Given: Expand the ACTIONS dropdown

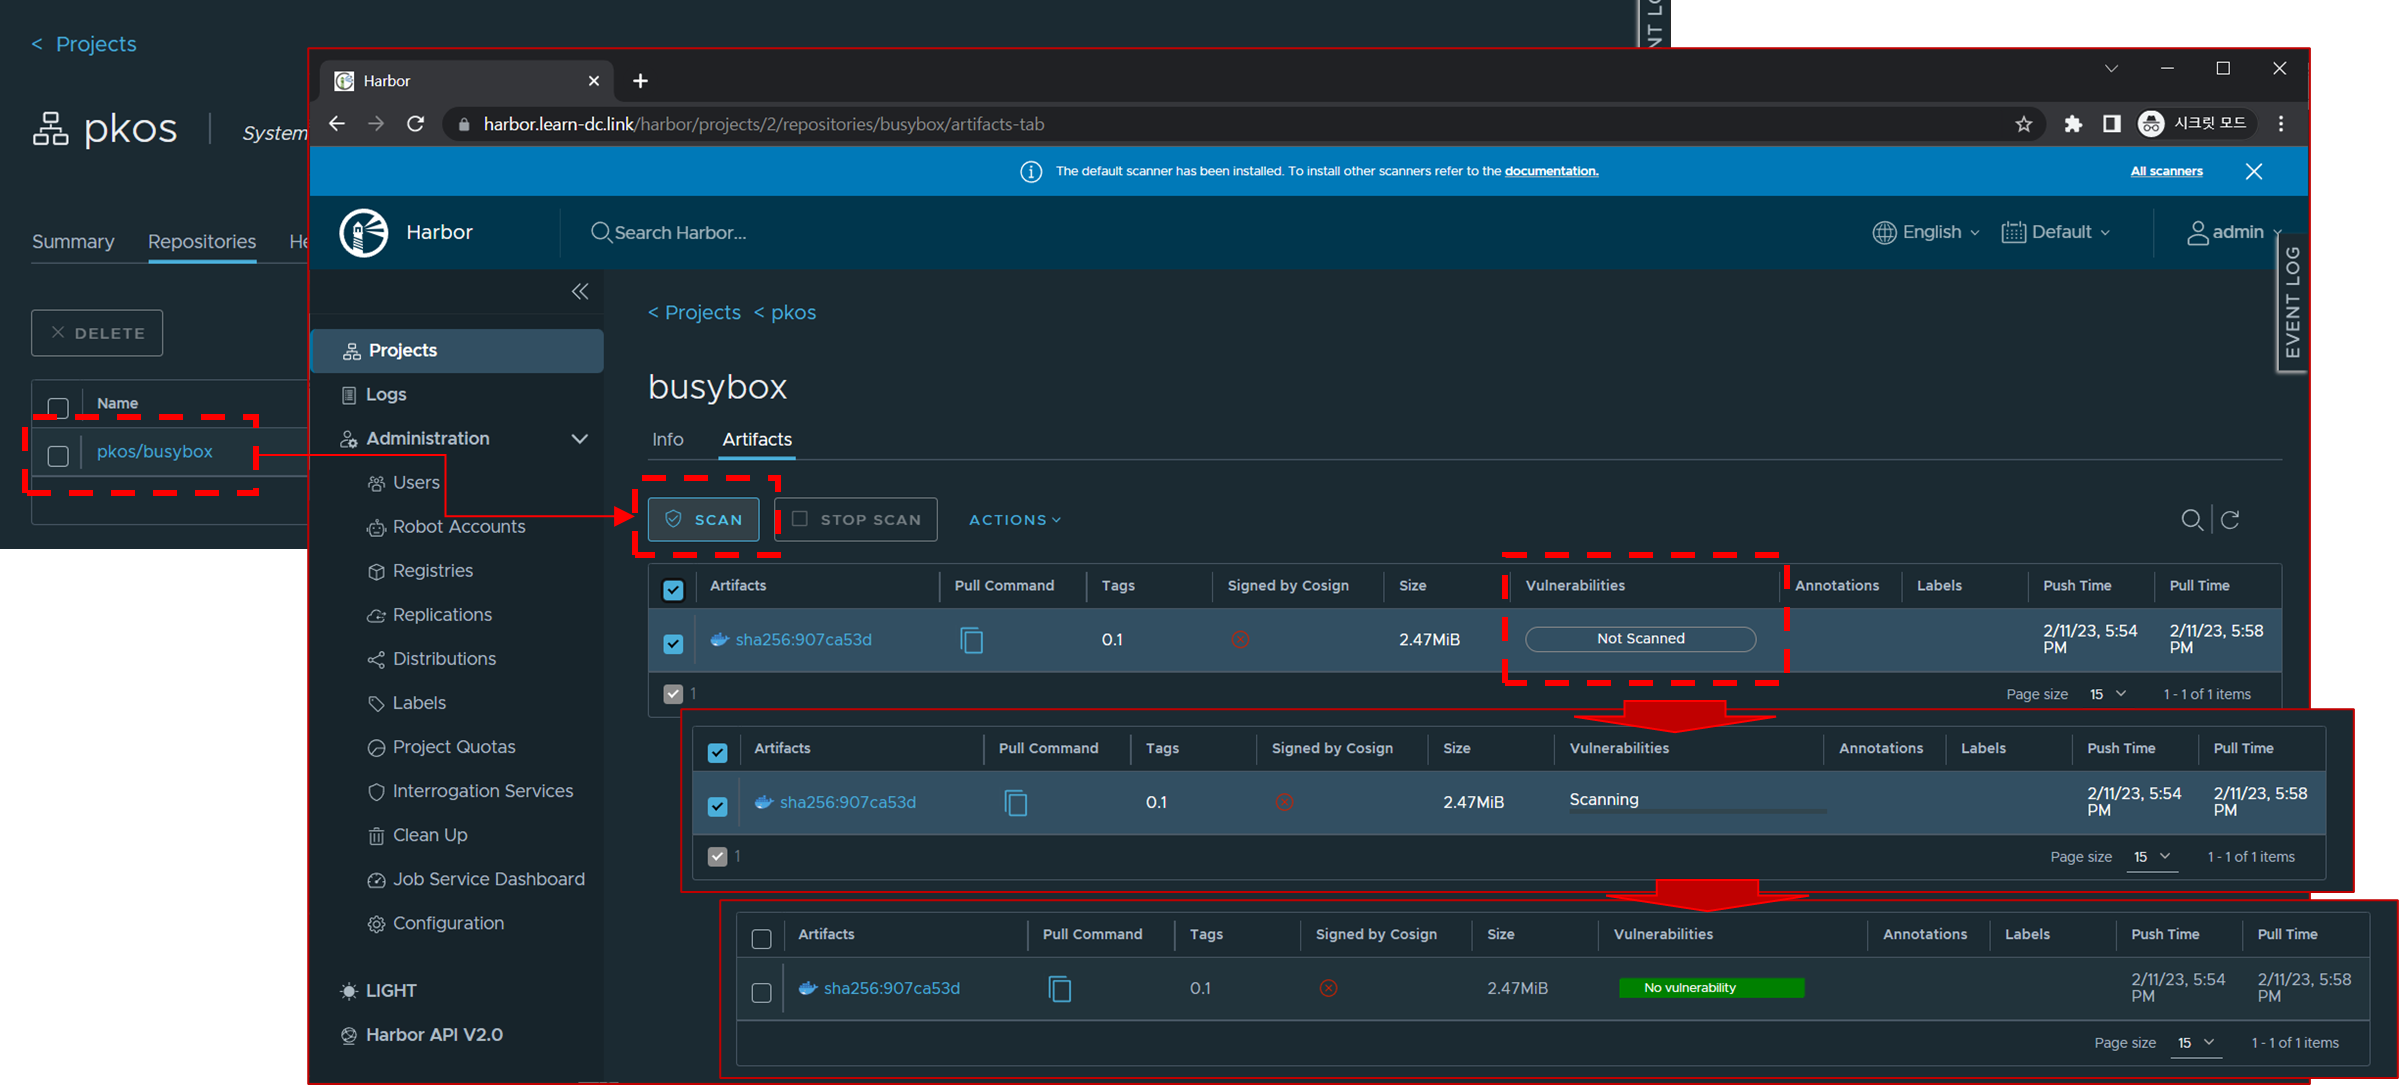Looking at the screenshot, I should point(1014,520).
